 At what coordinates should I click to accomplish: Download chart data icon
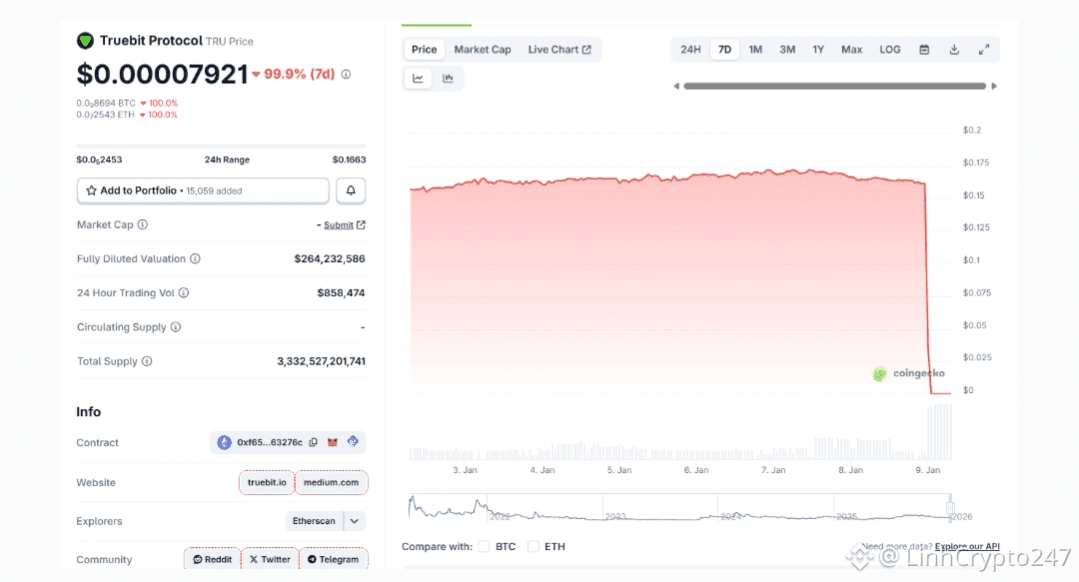(954, 49)
